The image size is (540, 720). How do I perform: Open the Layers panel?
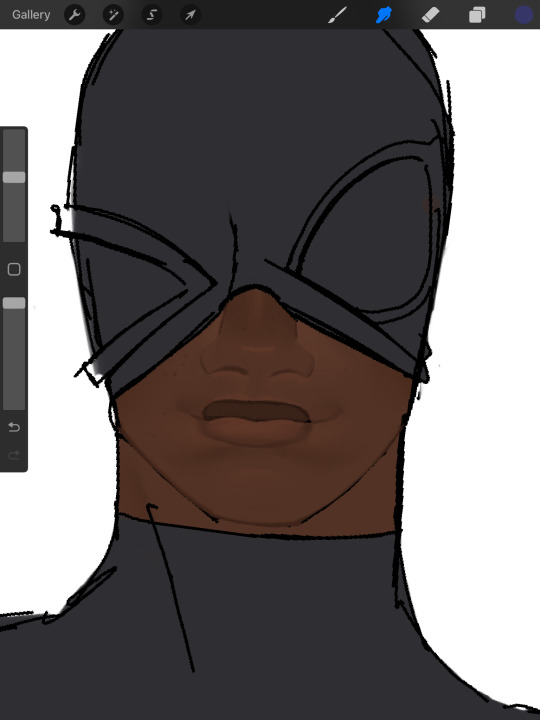477,15
